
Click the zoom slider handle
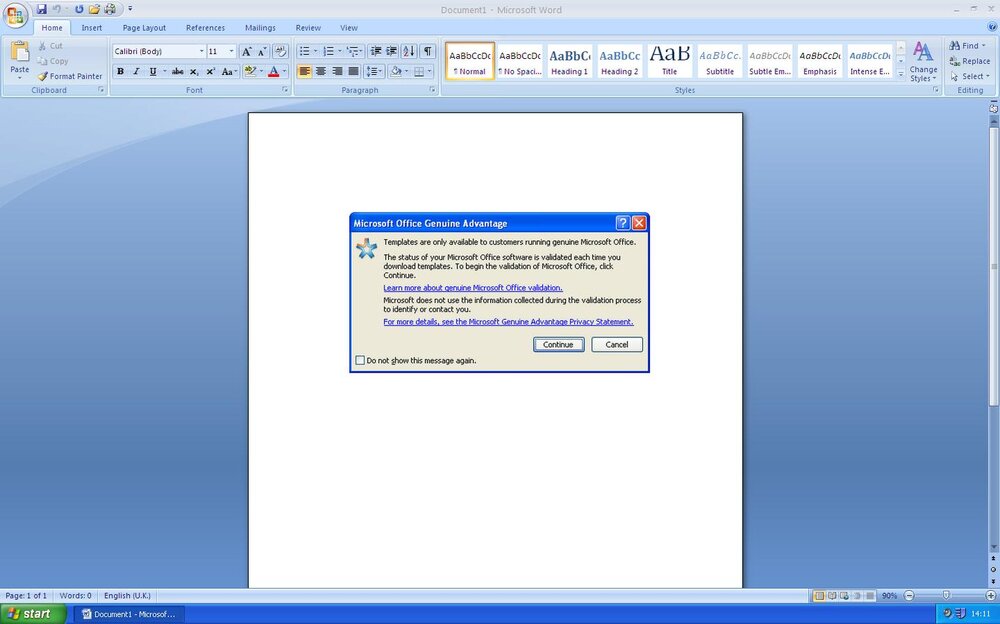click(946, 595)
